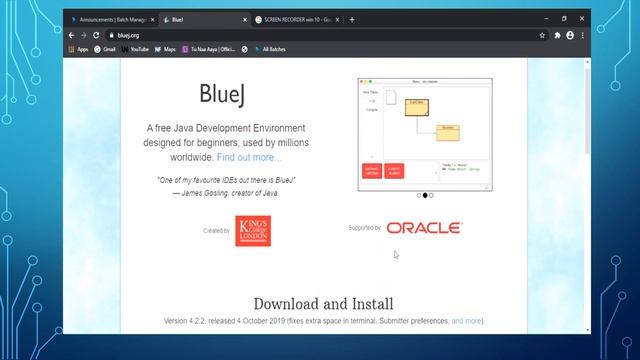
Task: Open the All Batches bookmark
Action: pos(270,49)
